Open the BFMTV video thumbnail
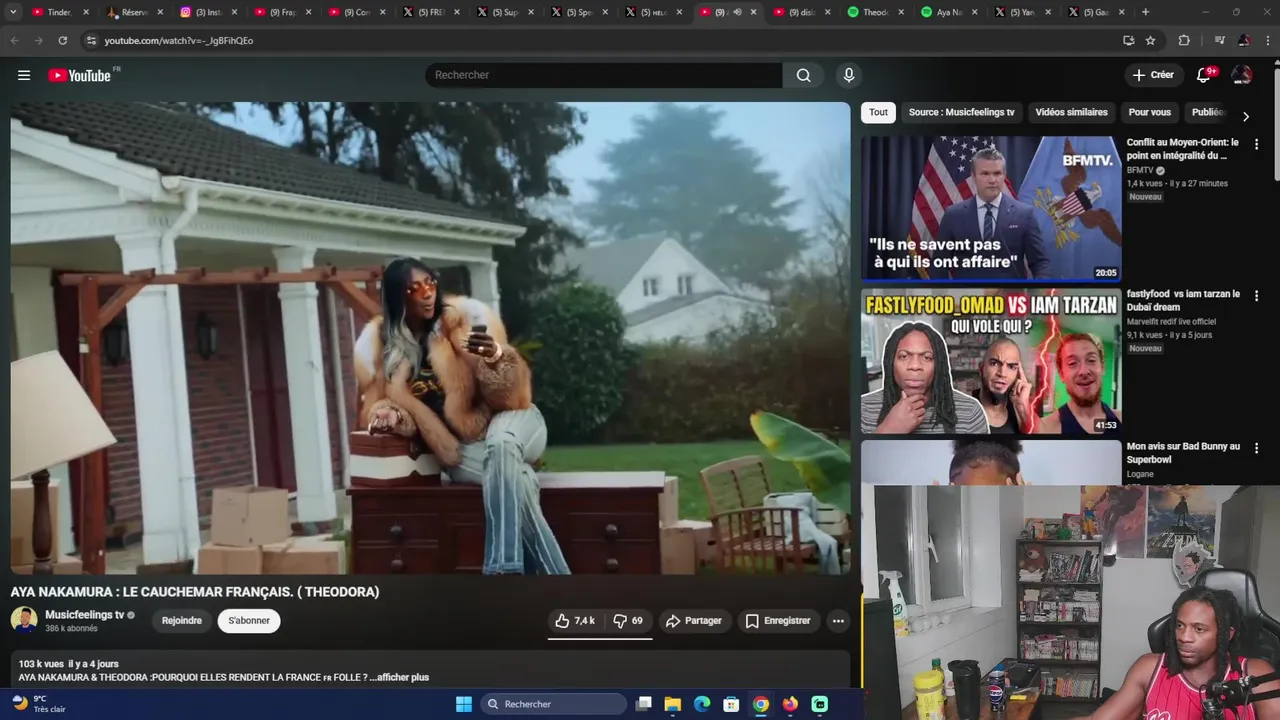The image size is (1280, 720). click(991, 208)
